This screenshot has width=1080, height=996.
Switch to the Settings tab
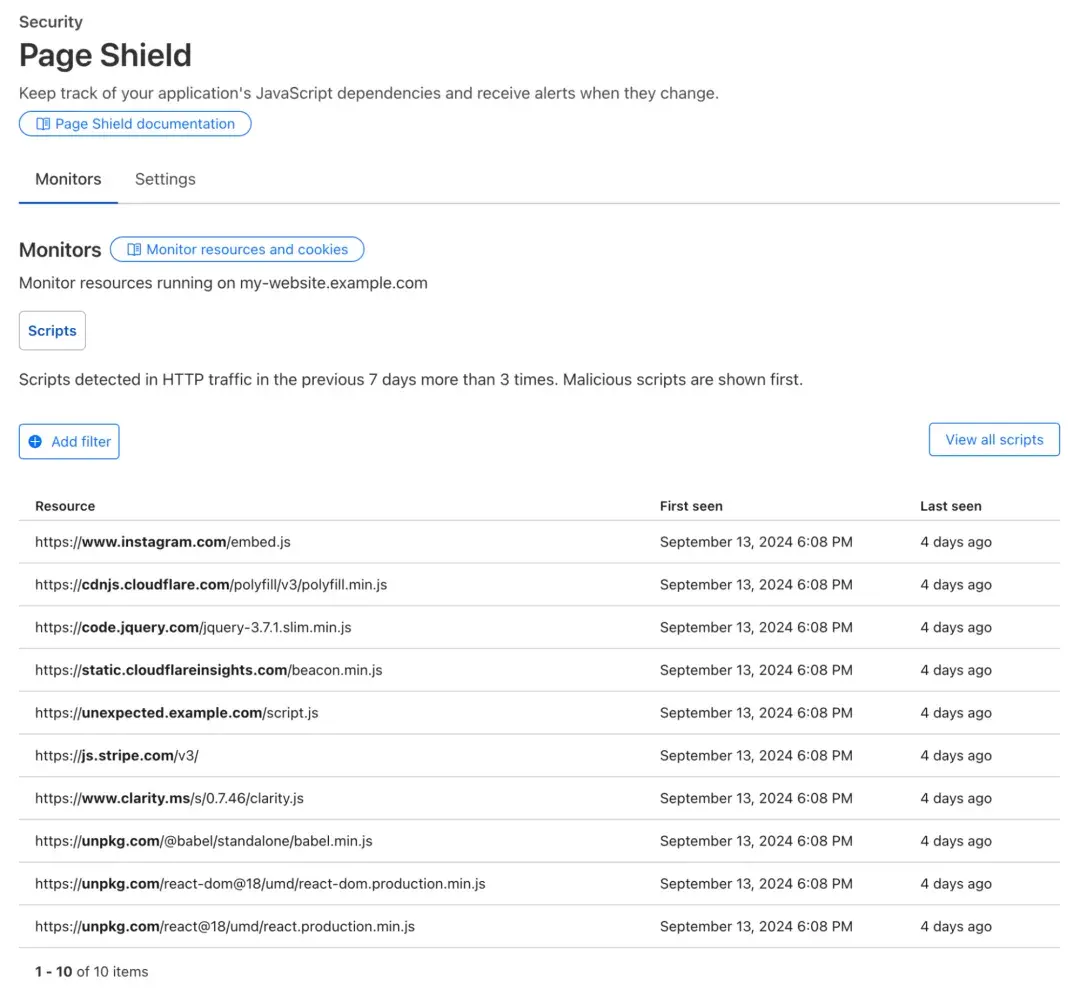[x=165, y=179]
